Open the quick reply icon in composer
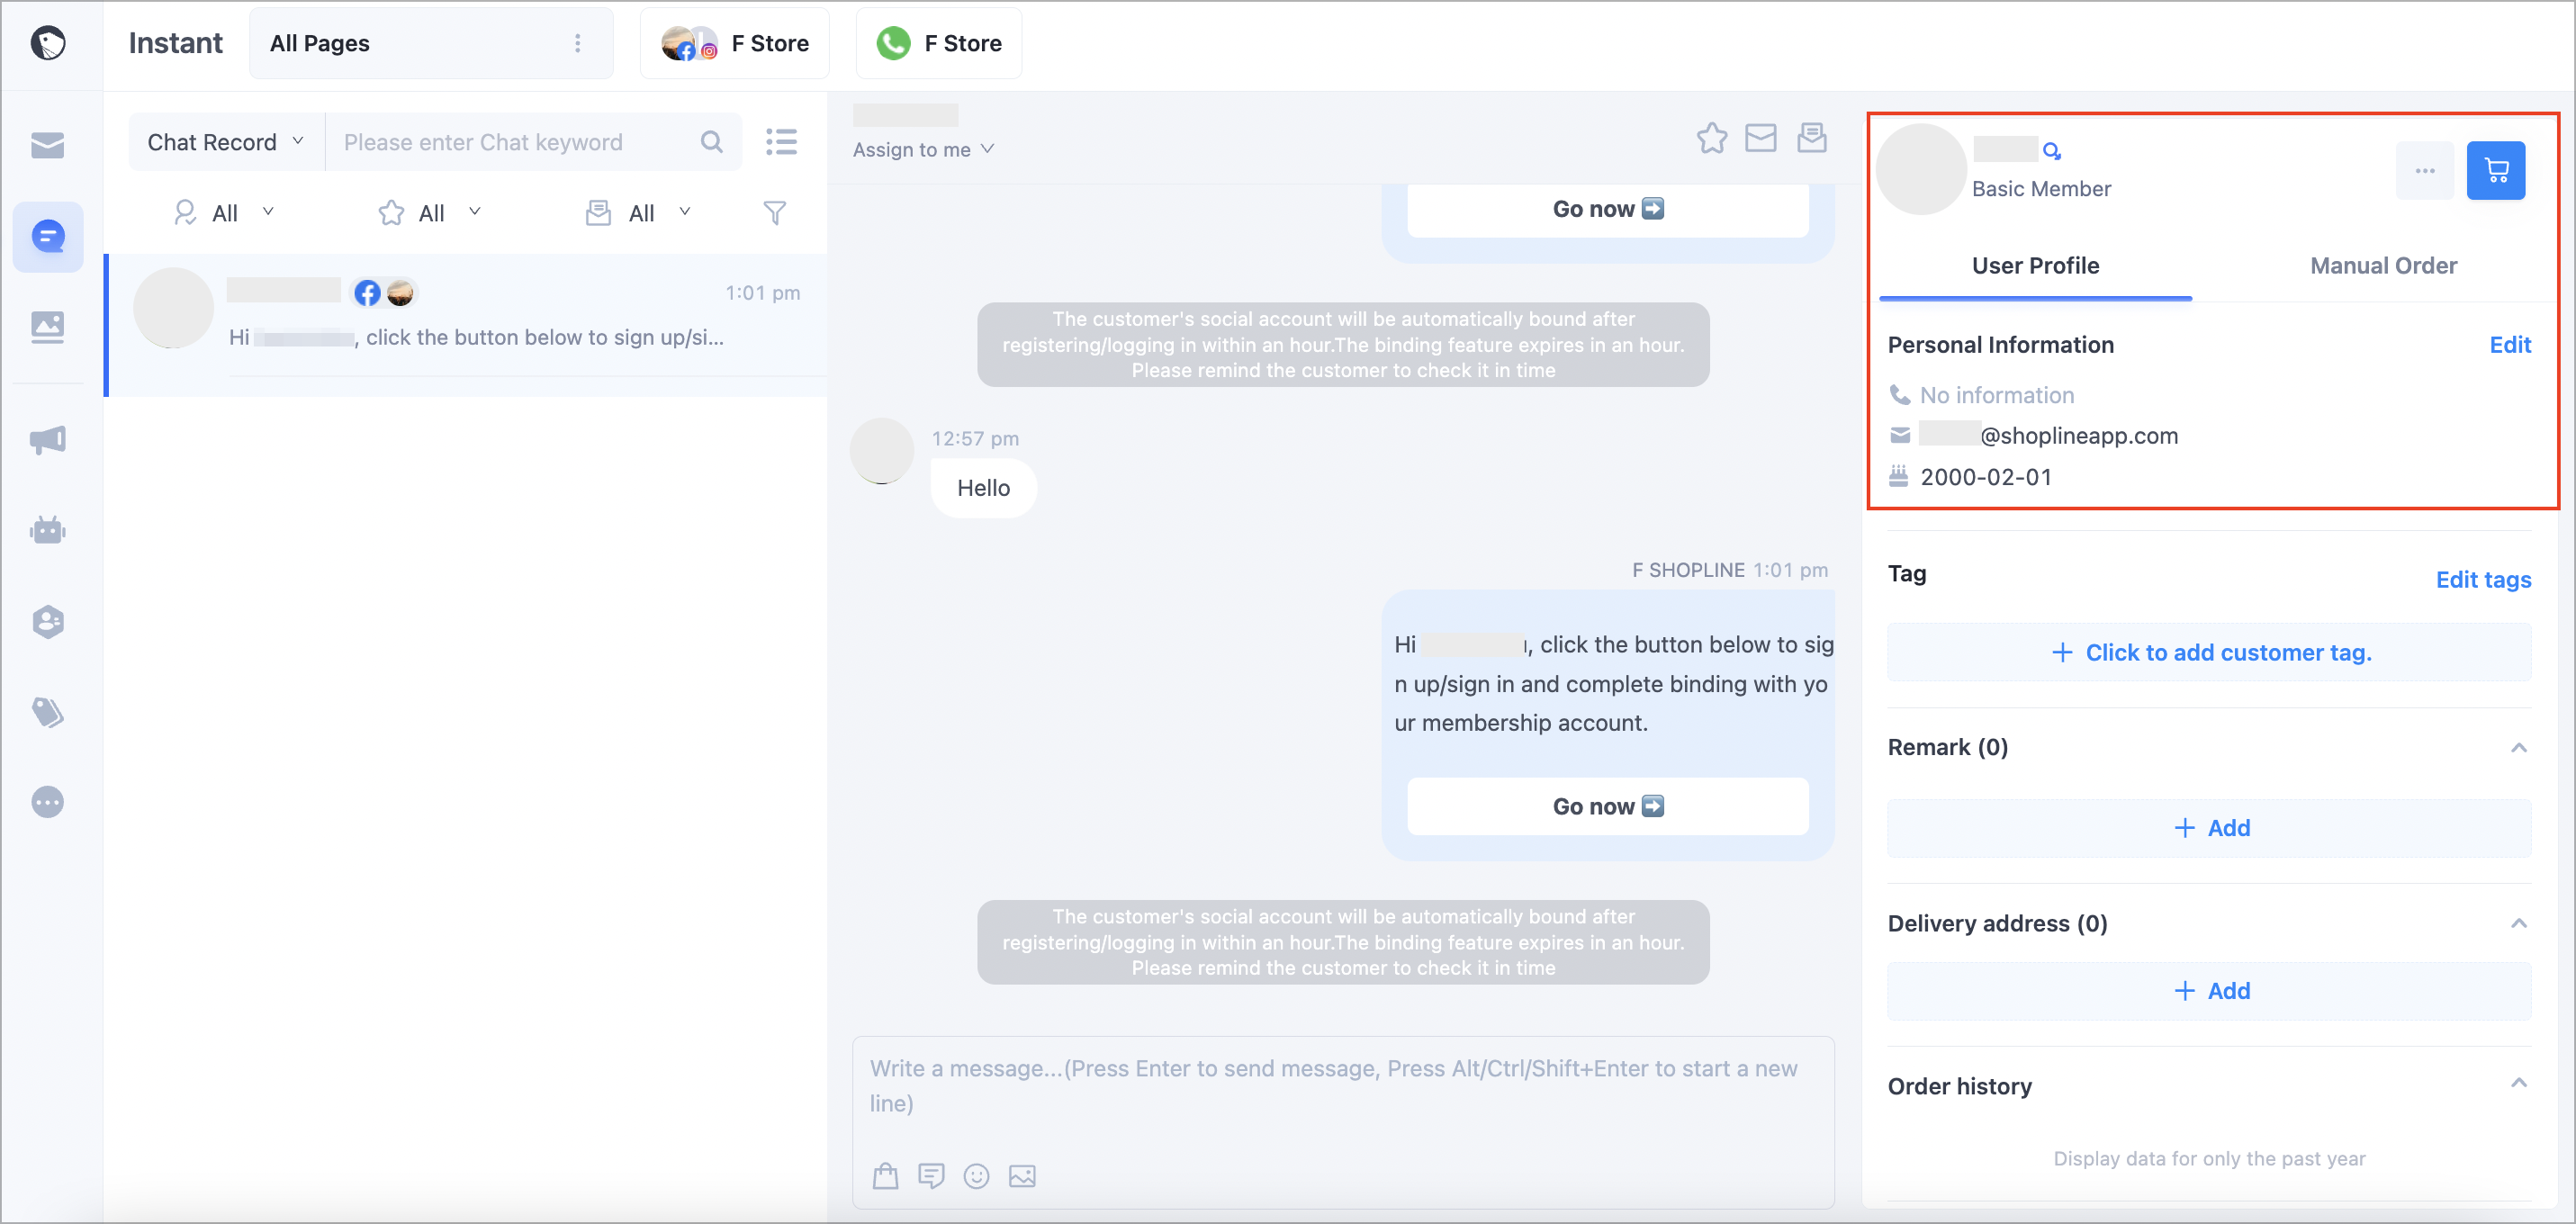This screenshot has width=2576, height=1224. point(931,1176)
